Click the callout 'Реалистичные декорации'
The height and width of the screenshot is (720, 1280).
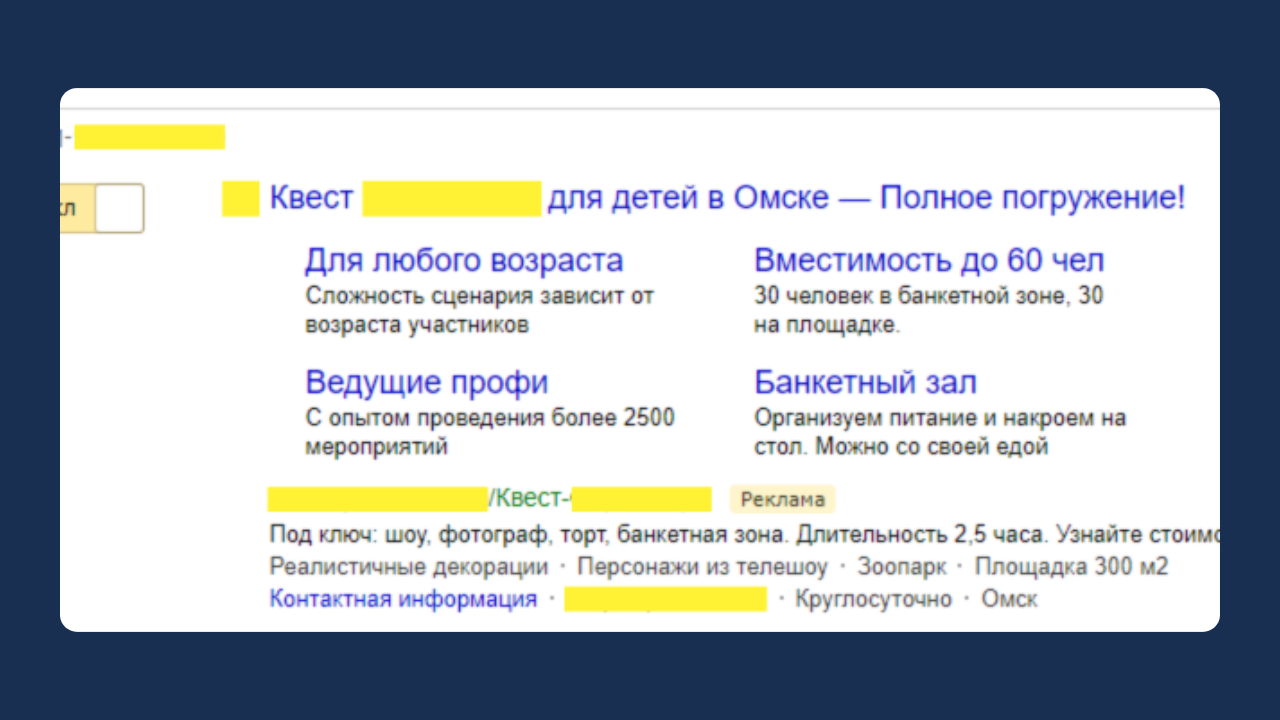409,567
